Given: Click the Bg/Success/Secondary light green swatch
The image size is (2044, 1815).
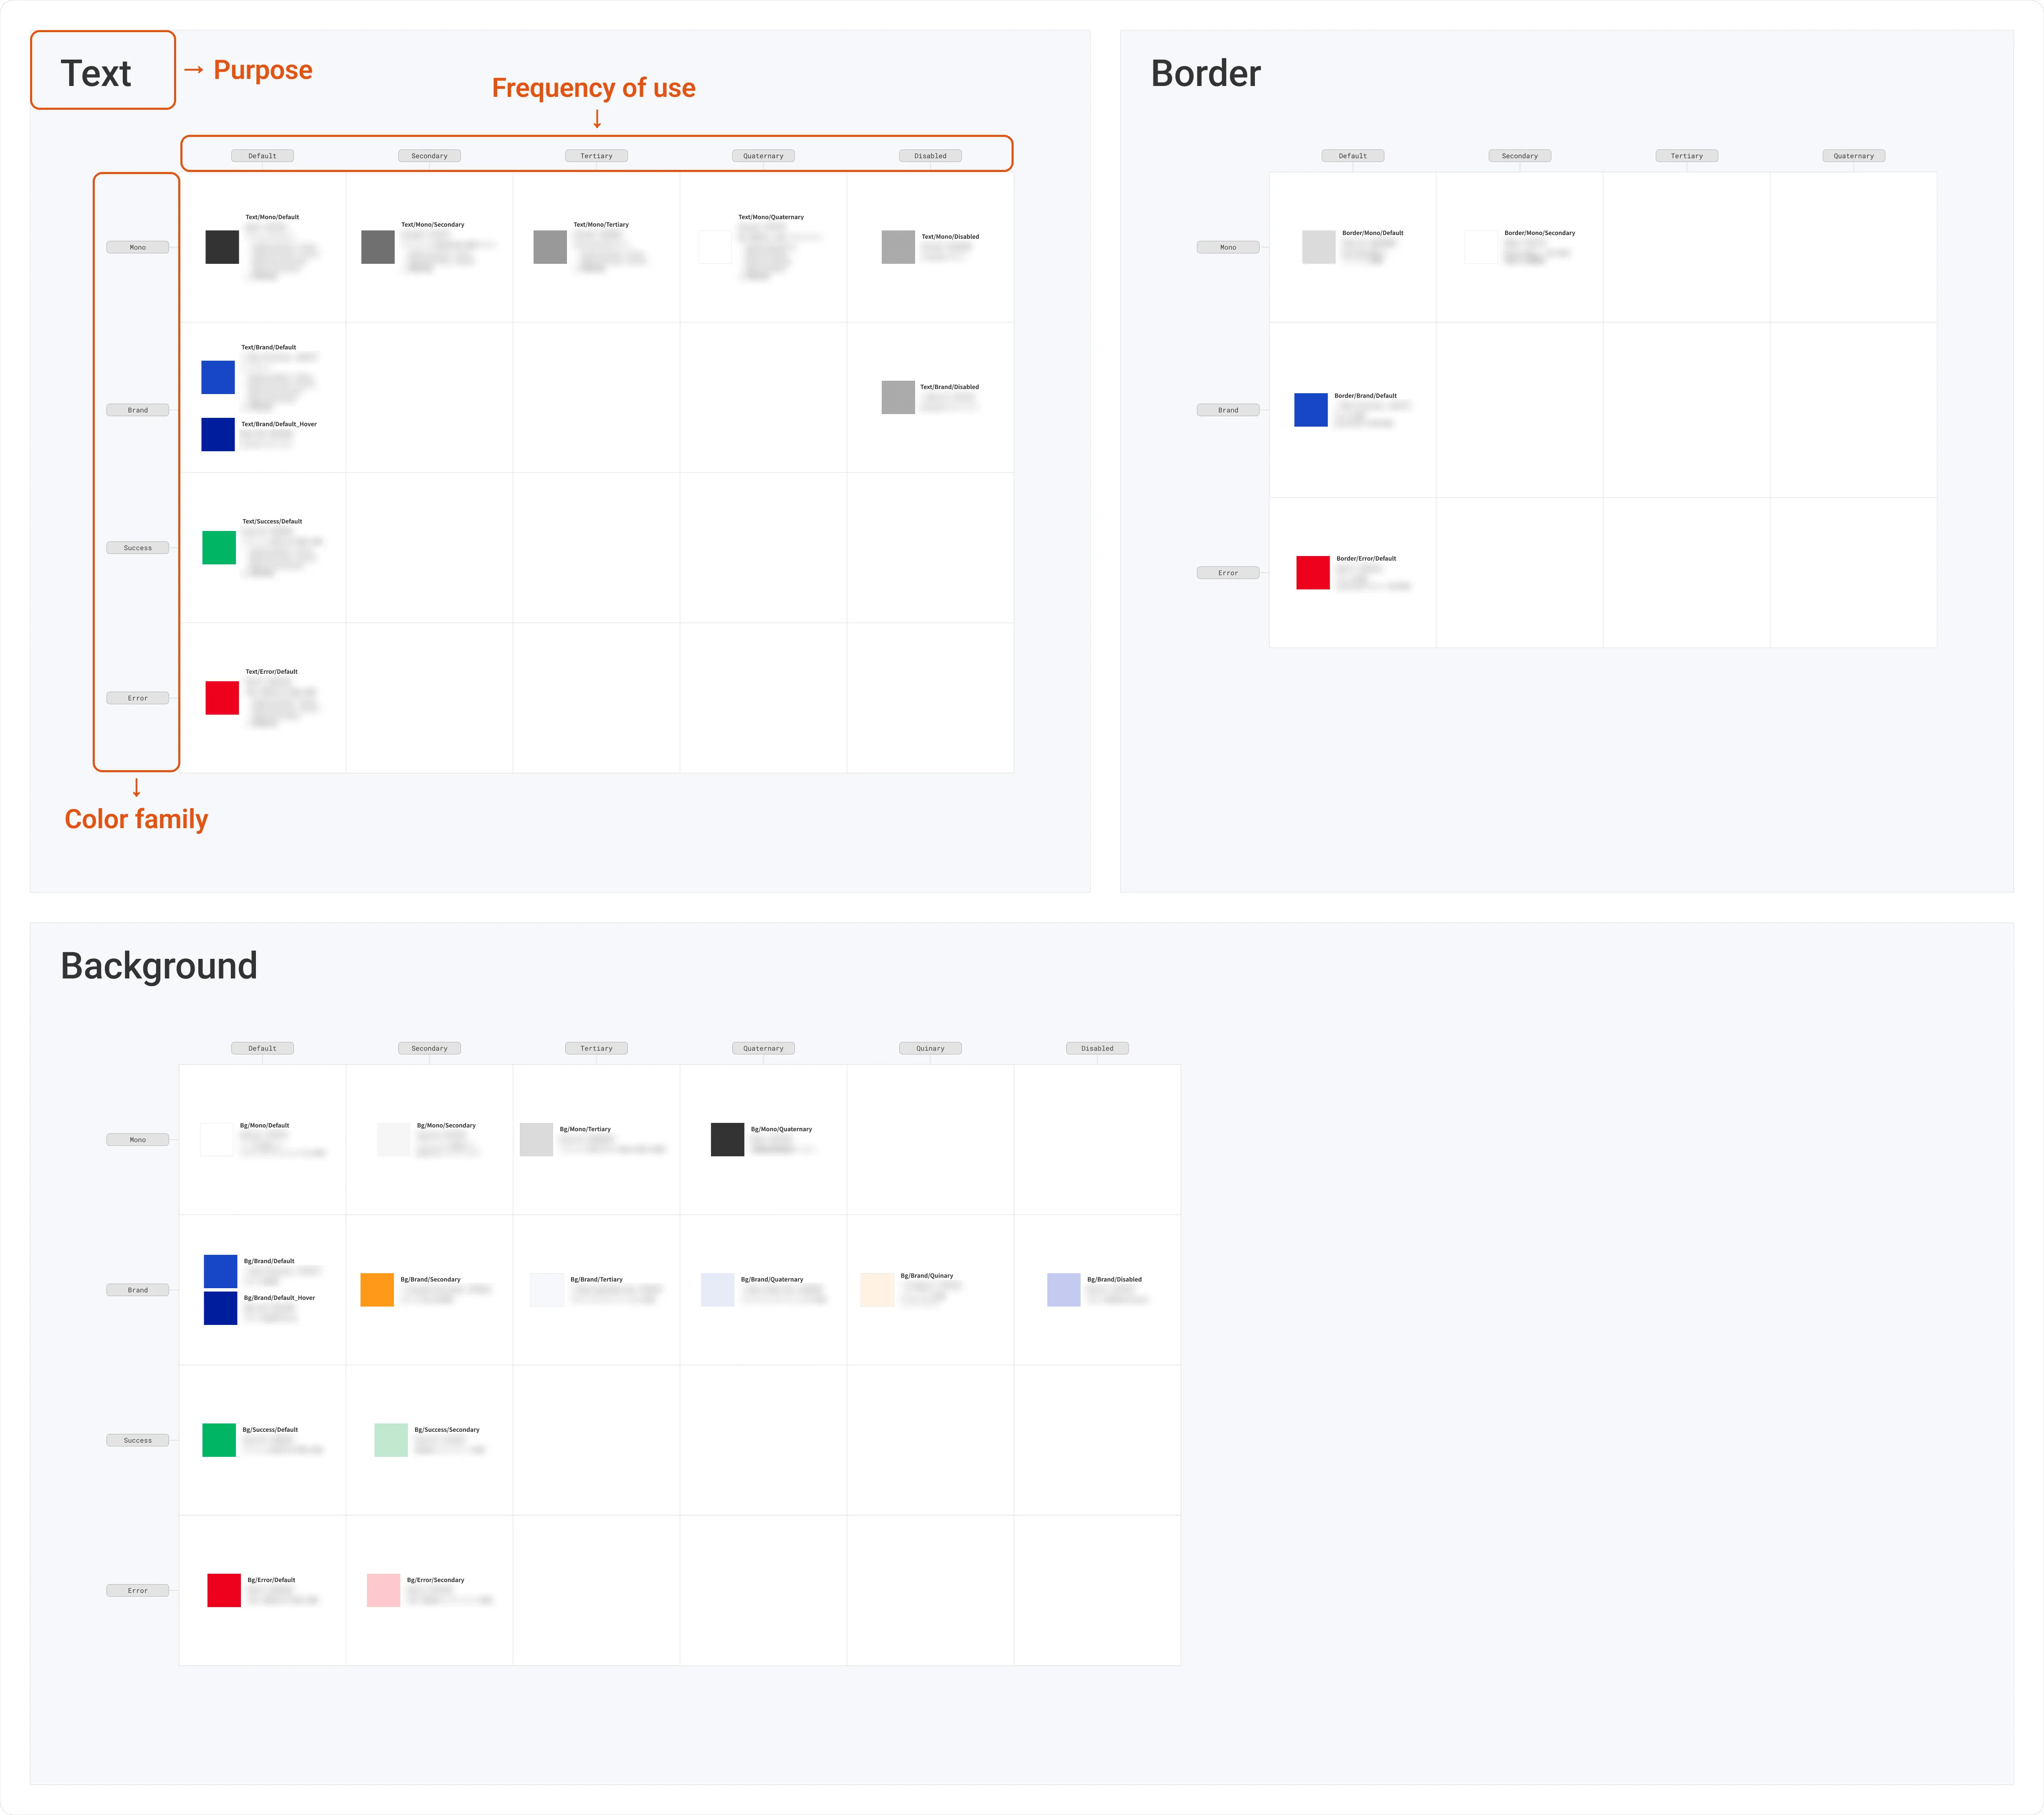Looking at the screenshot, I should [391, 1439].
